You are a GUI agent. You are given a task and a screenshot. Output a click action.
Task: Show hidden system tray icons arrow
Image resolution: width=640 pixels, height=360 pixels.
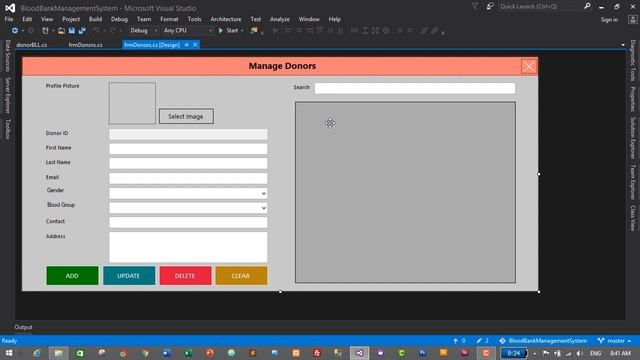(x=535, y=353)
